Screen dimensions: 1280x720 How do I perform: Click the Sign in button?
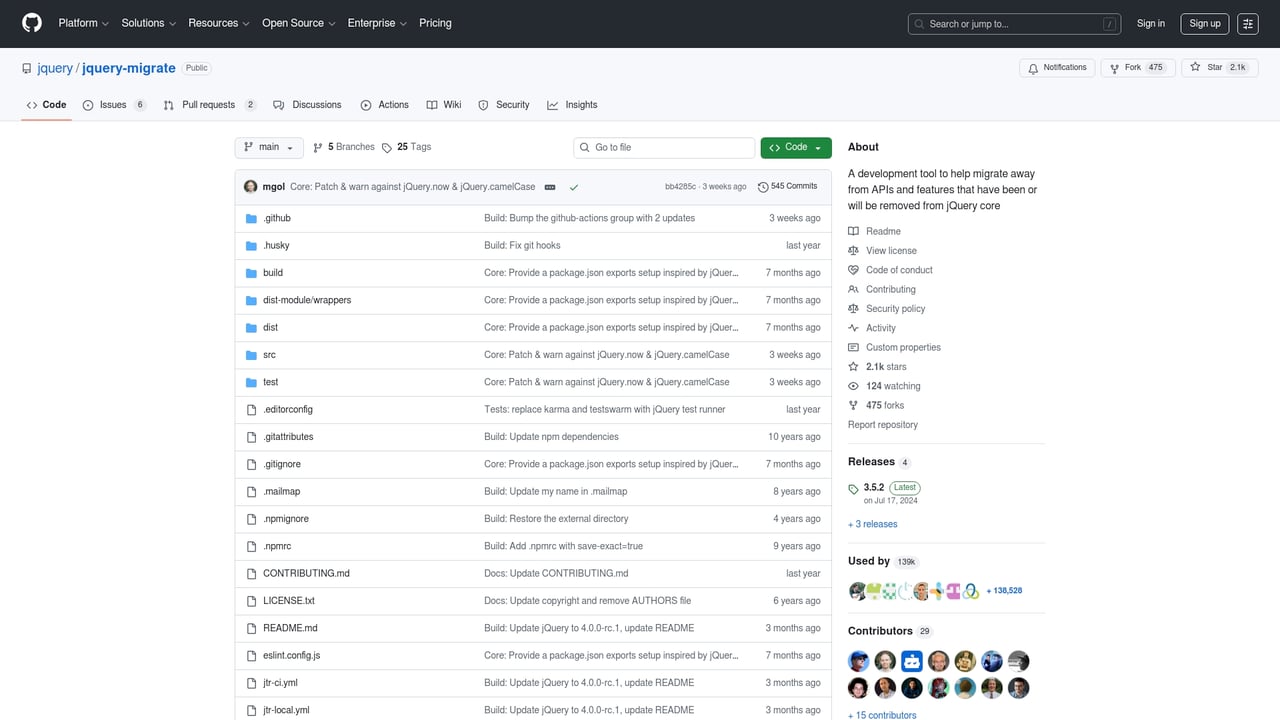[1150, 23]
